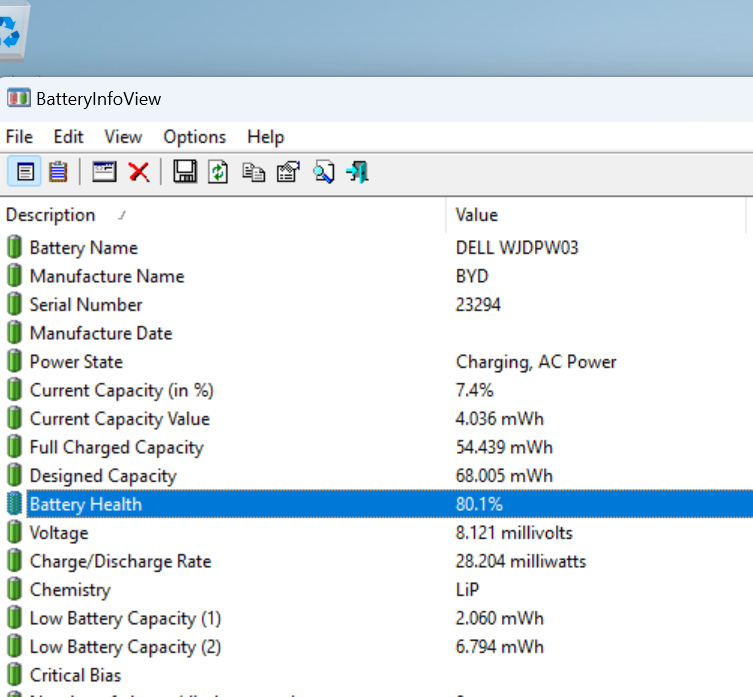Screen dimensions: 753x697
Task: Click the battery icon beside Voltage
Action: pos(14,532)
